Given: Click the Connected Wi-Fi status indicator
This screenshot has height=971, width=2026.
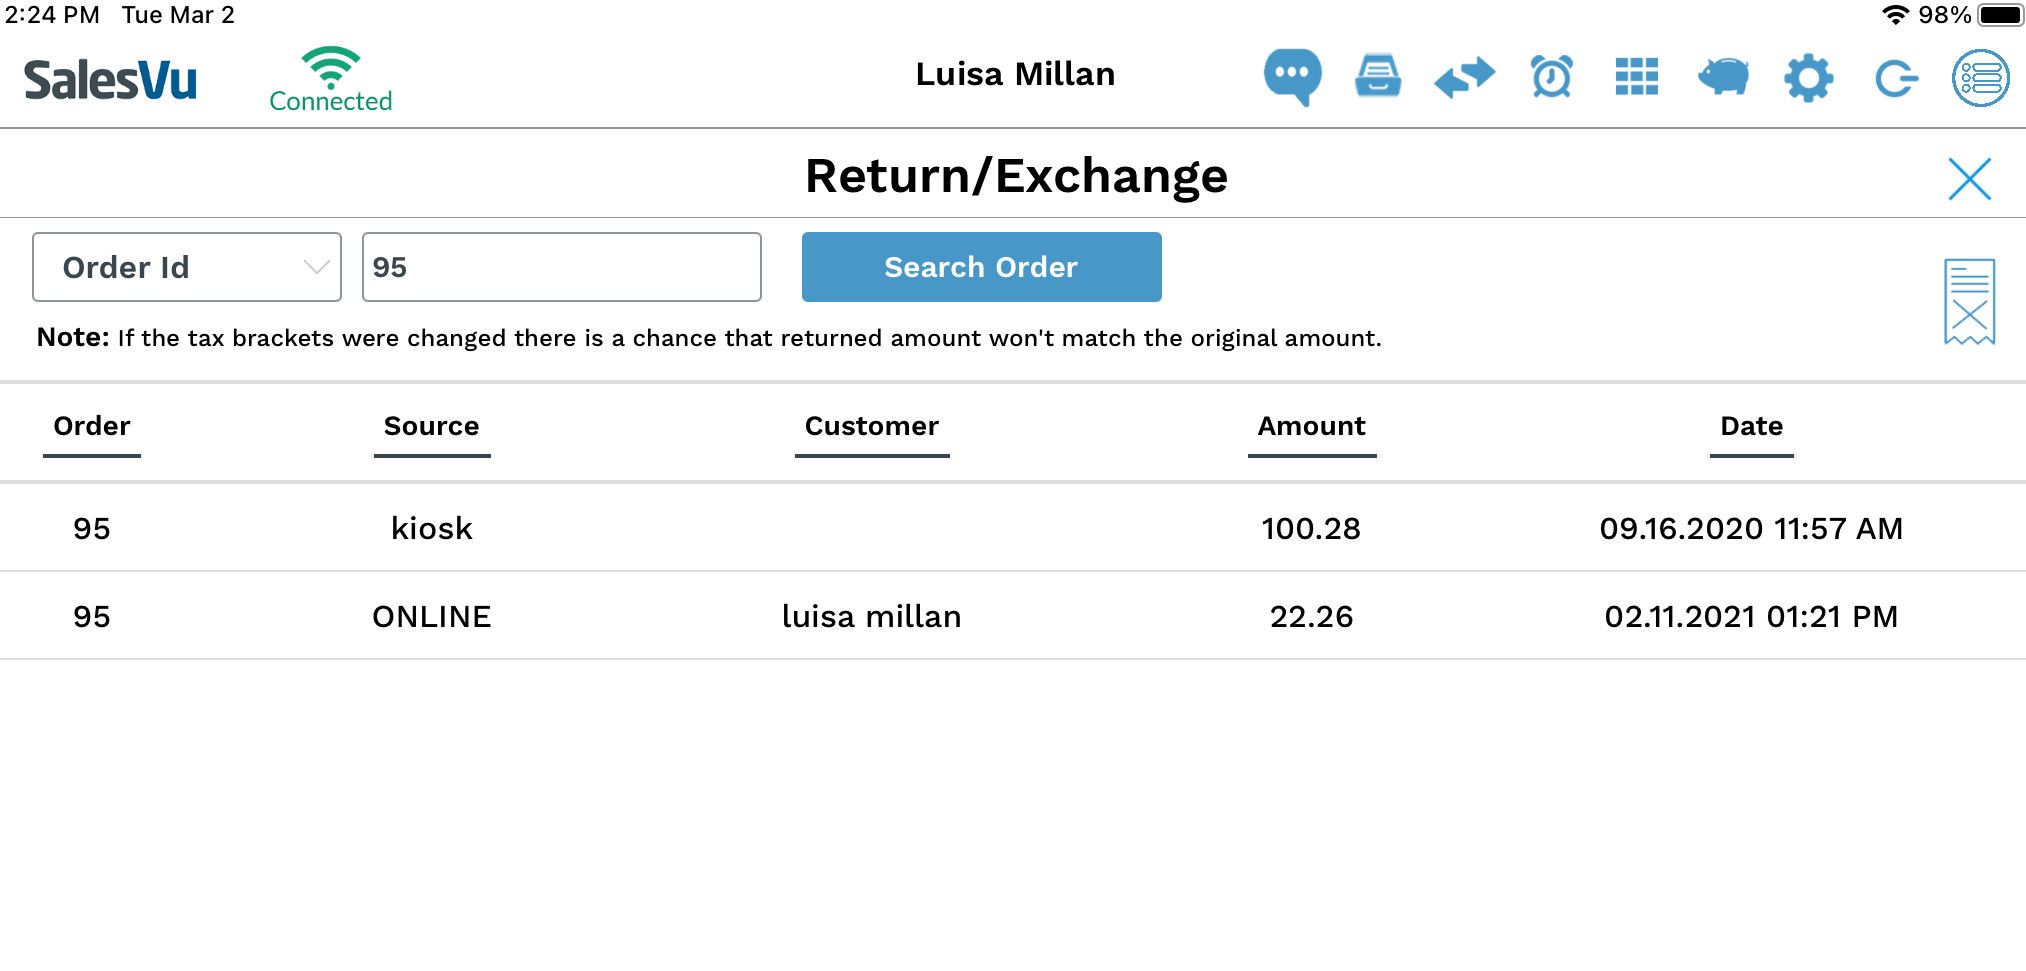Looking at the screenshot, I should click(331, 80).
